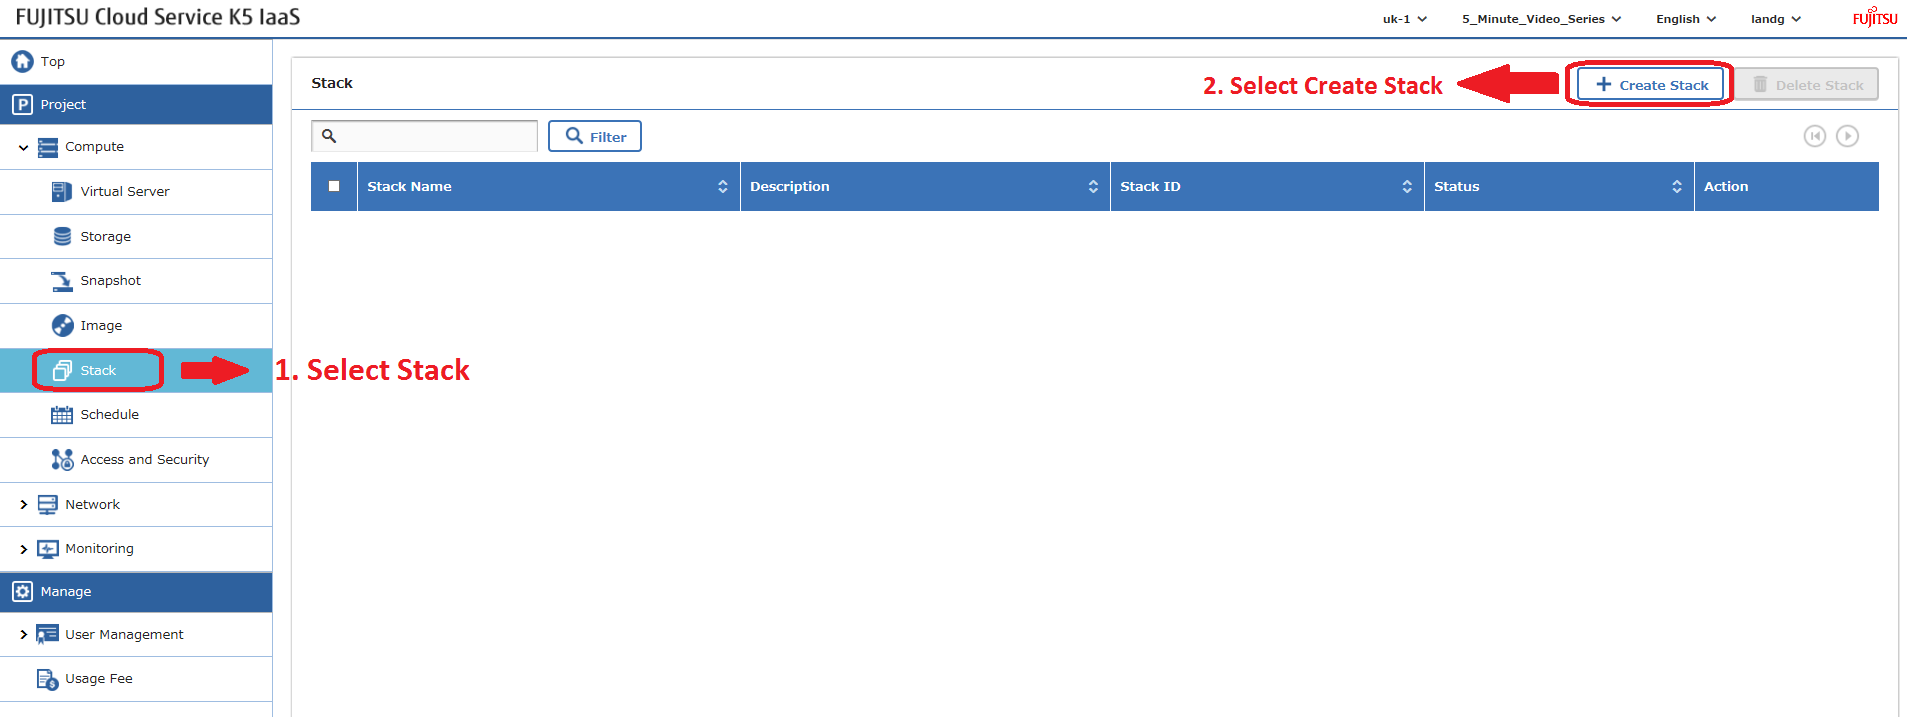
Task: Click the Schedule calendar icon
Action: coord(62,415)
